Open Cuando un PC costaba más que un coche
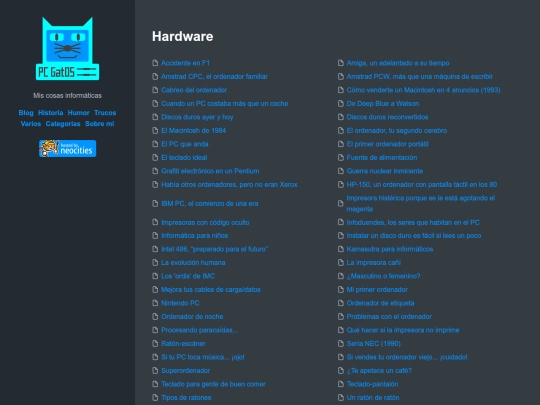Image resolution: width=540 pixels, height=405 pixels. pos(225,103)
